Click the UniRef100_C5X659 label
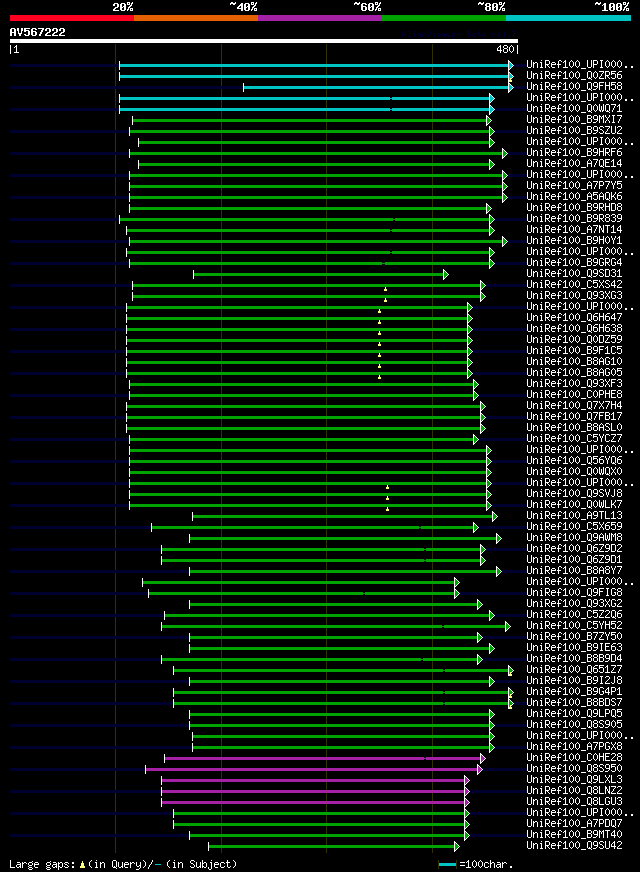Viewport: 640px width, 872px height. click(x=574, y=526)
